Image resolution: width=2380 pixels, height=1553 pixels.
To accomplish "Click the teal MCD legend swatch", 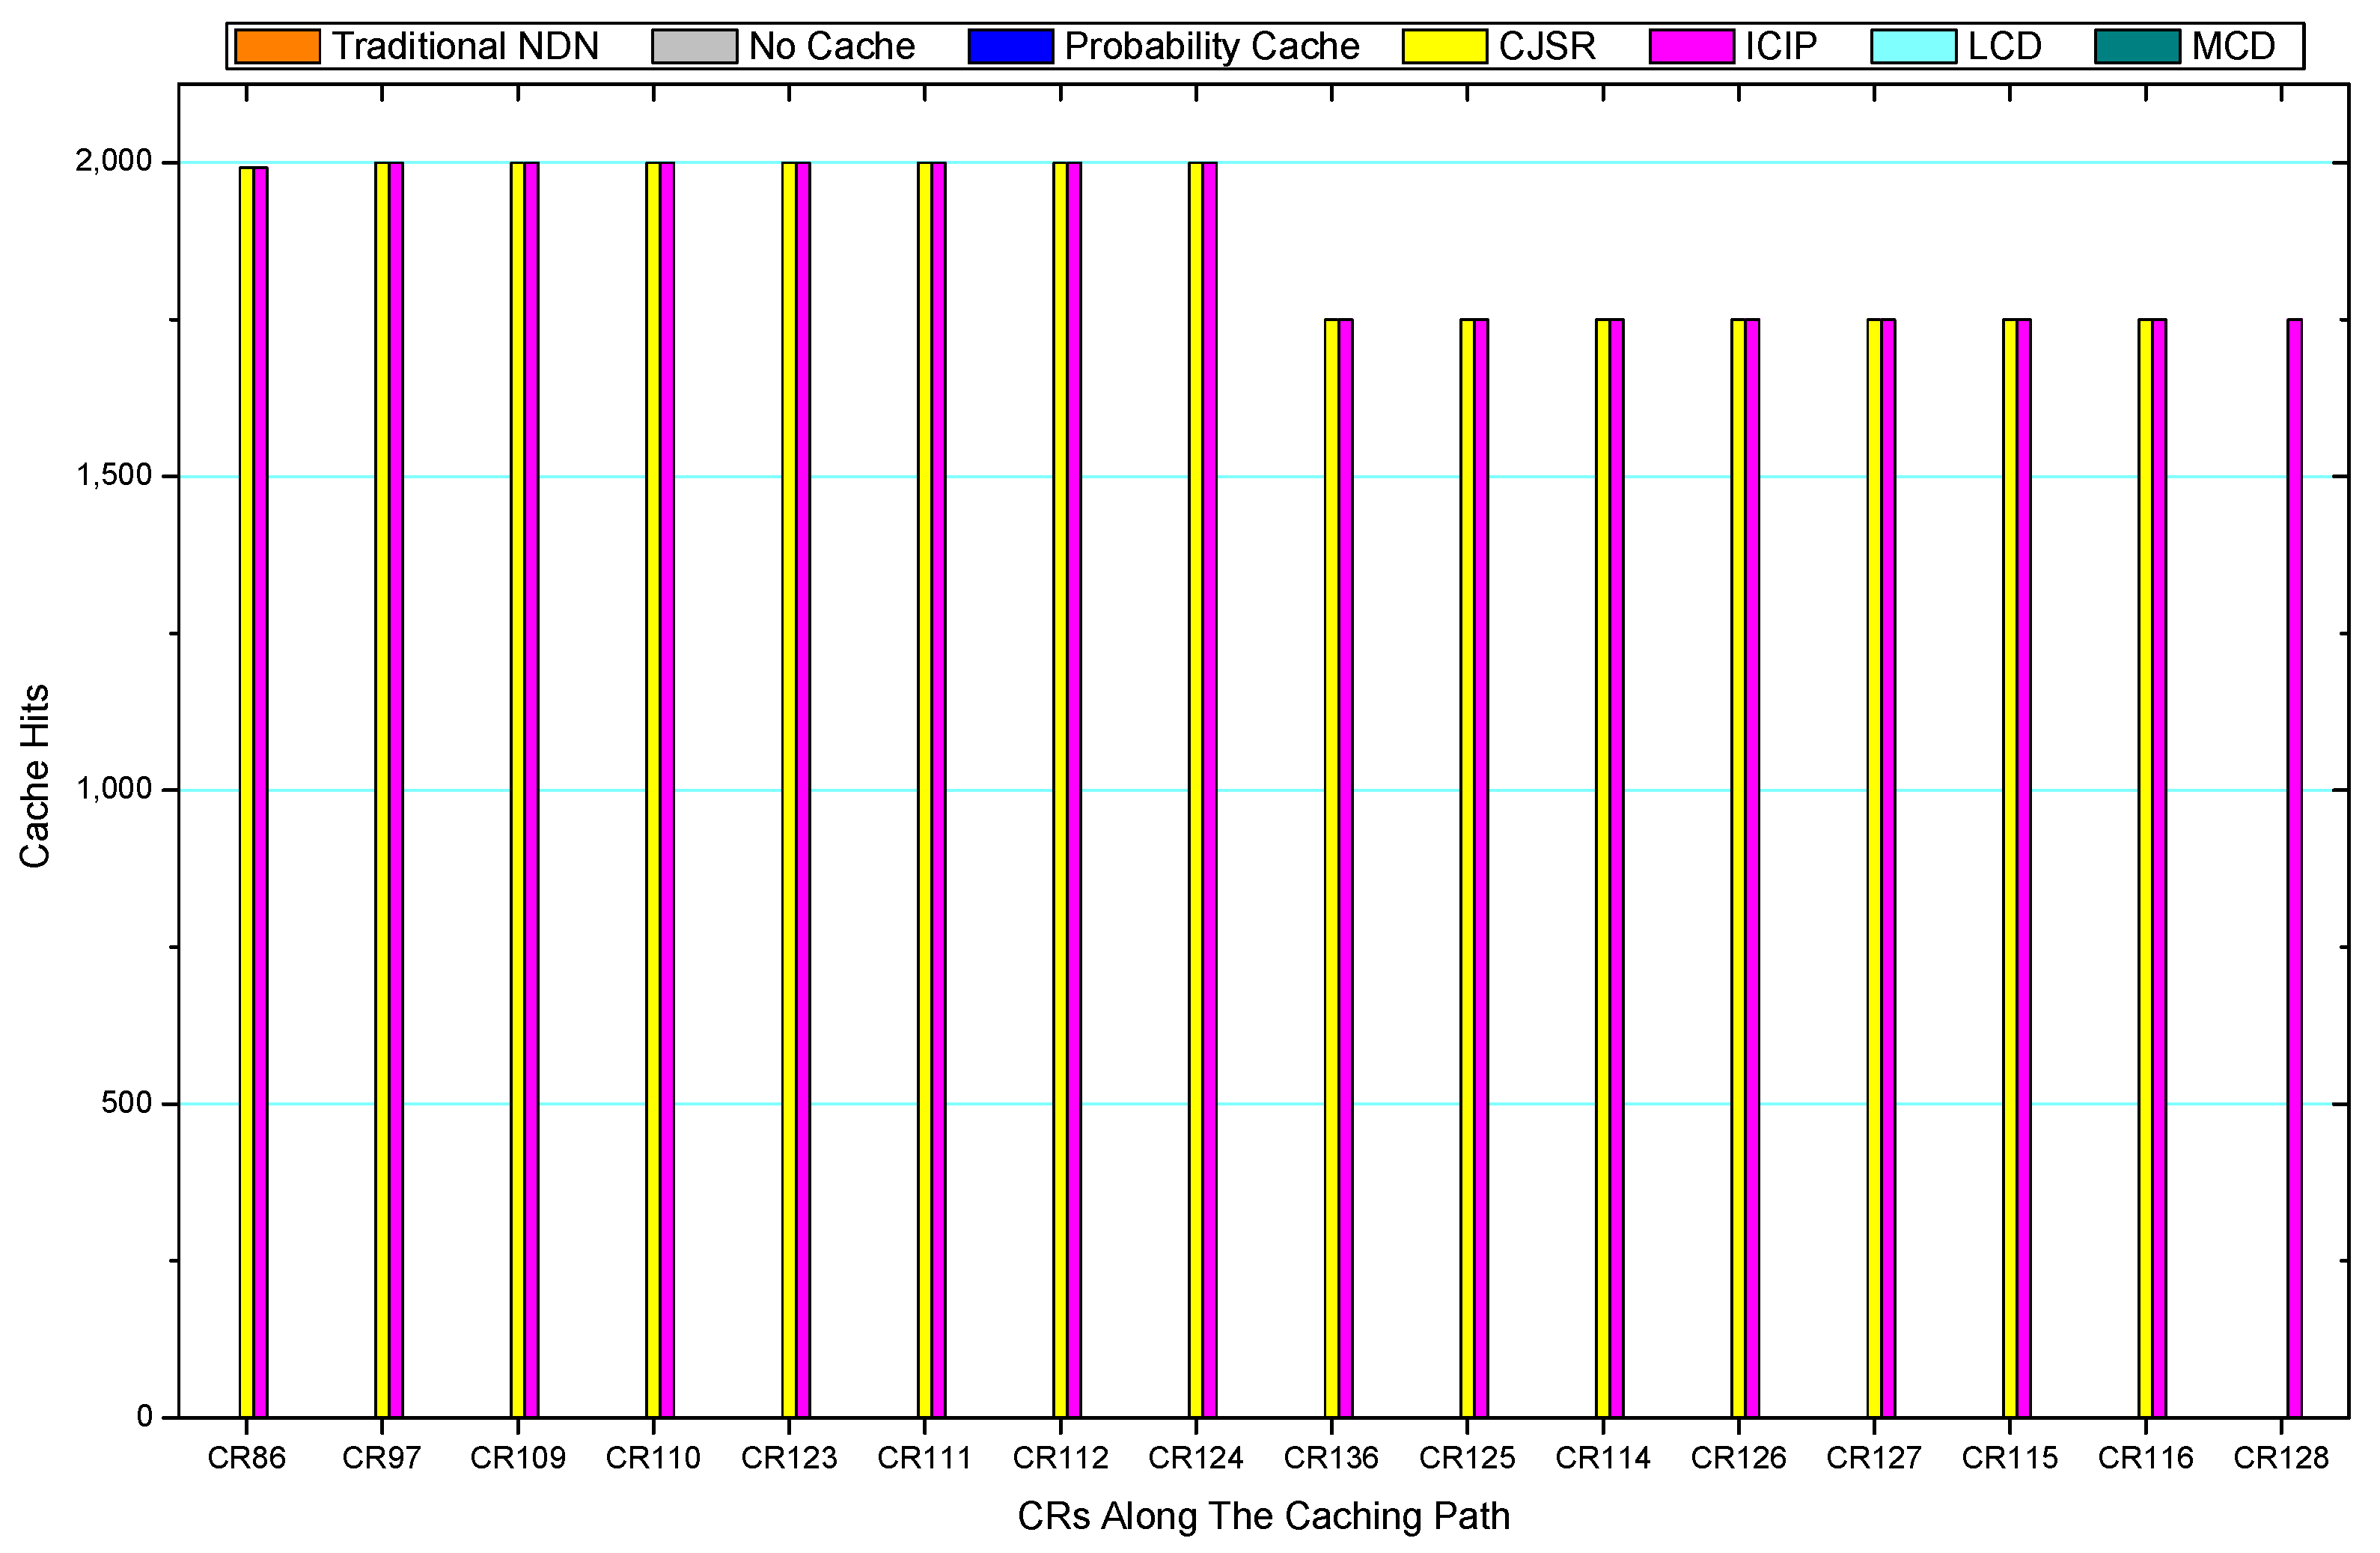I will tap(2138, 46).
